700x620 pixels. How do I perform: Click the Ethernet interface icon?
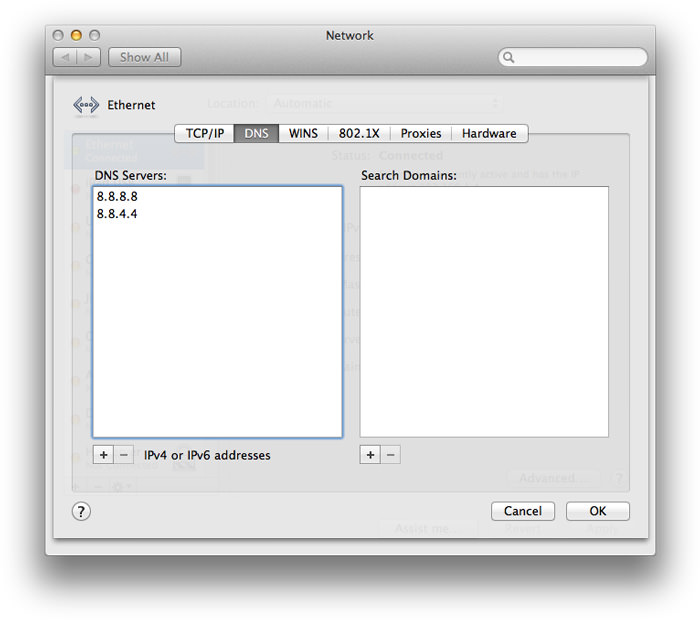pos(86,105)
